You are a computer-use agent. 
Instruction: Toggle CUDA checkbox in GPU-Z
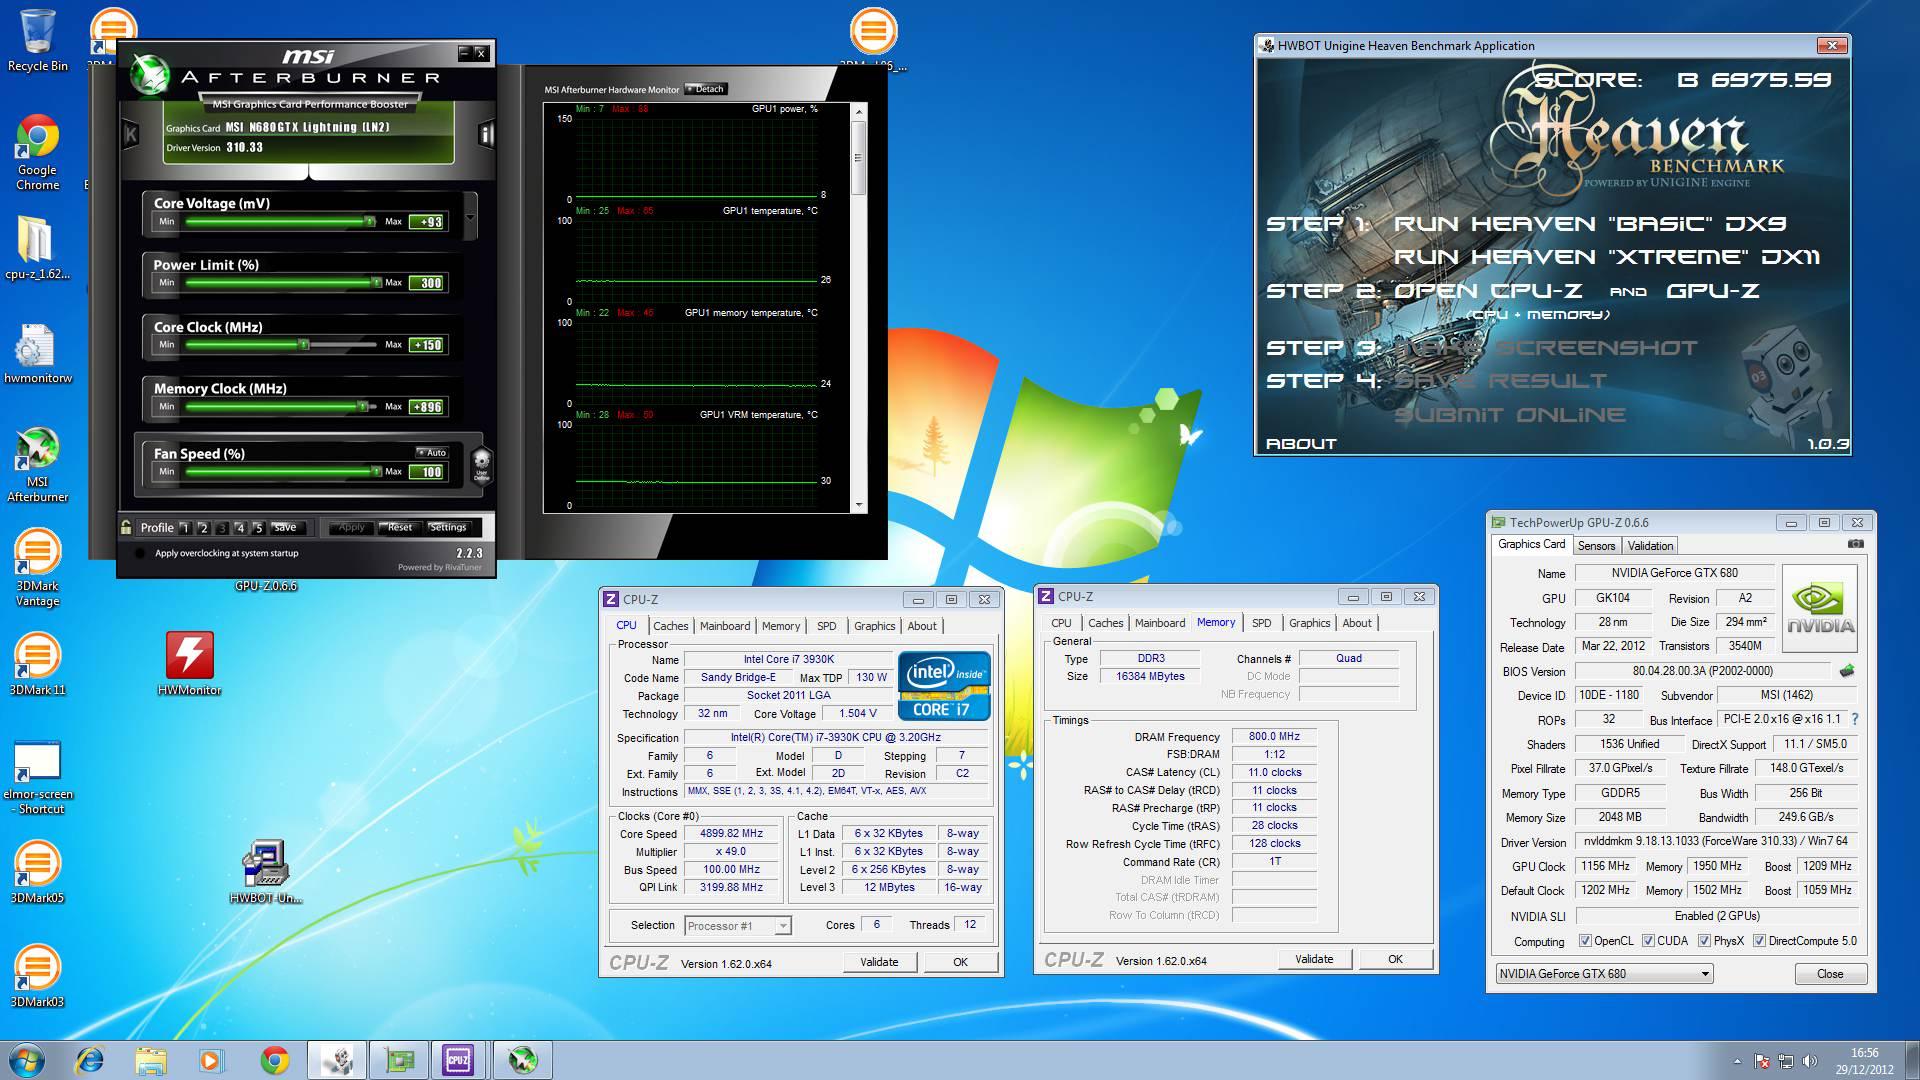coord(1648,941)
